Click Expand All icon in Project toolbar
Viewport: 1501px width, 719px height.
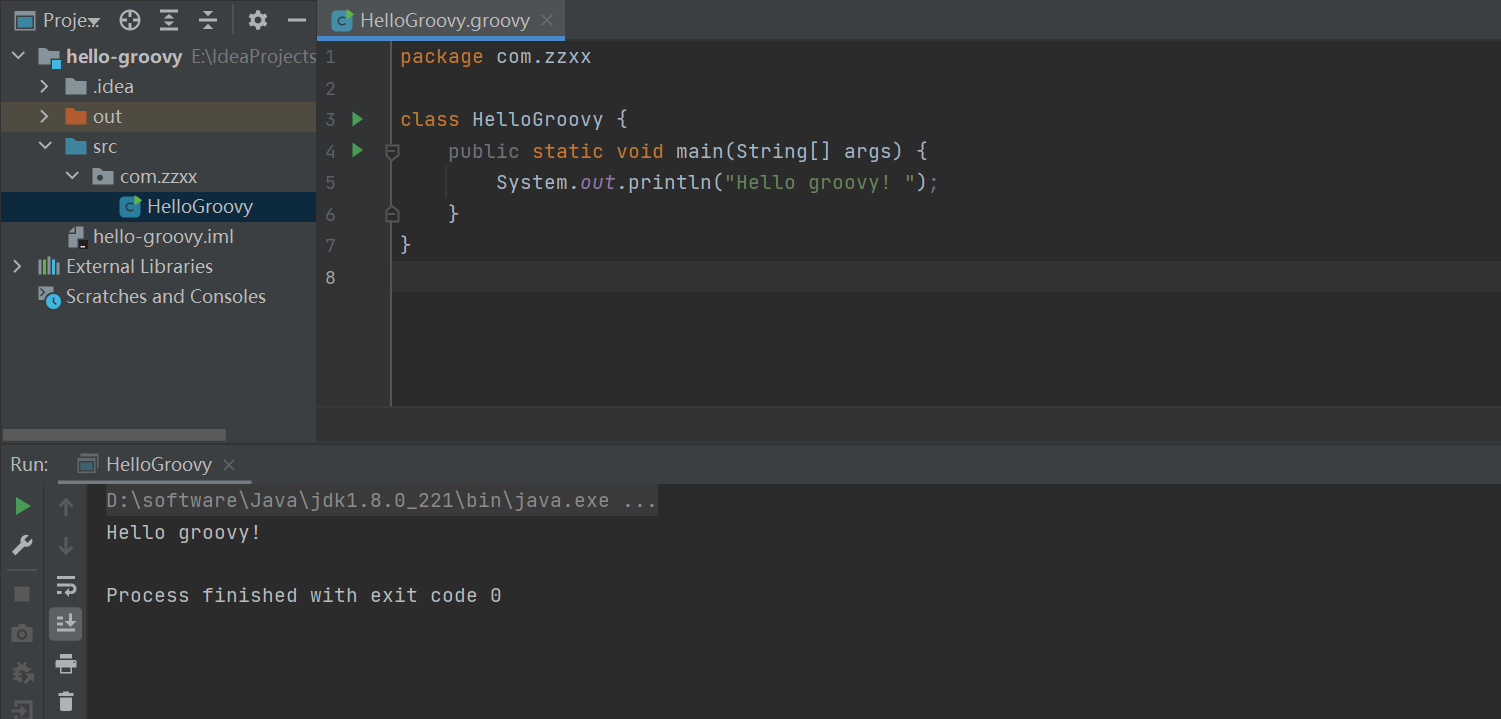click(169, 20)
